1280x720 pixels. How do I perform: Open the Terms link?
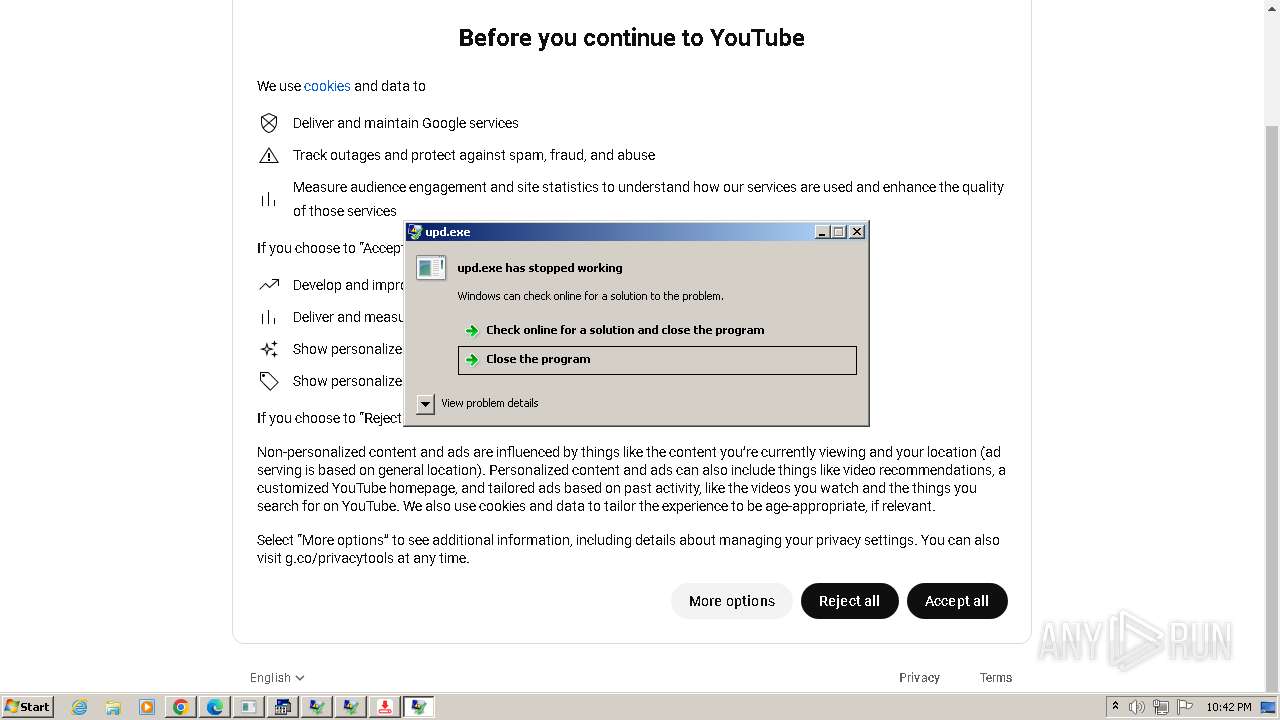coord(995,678)
